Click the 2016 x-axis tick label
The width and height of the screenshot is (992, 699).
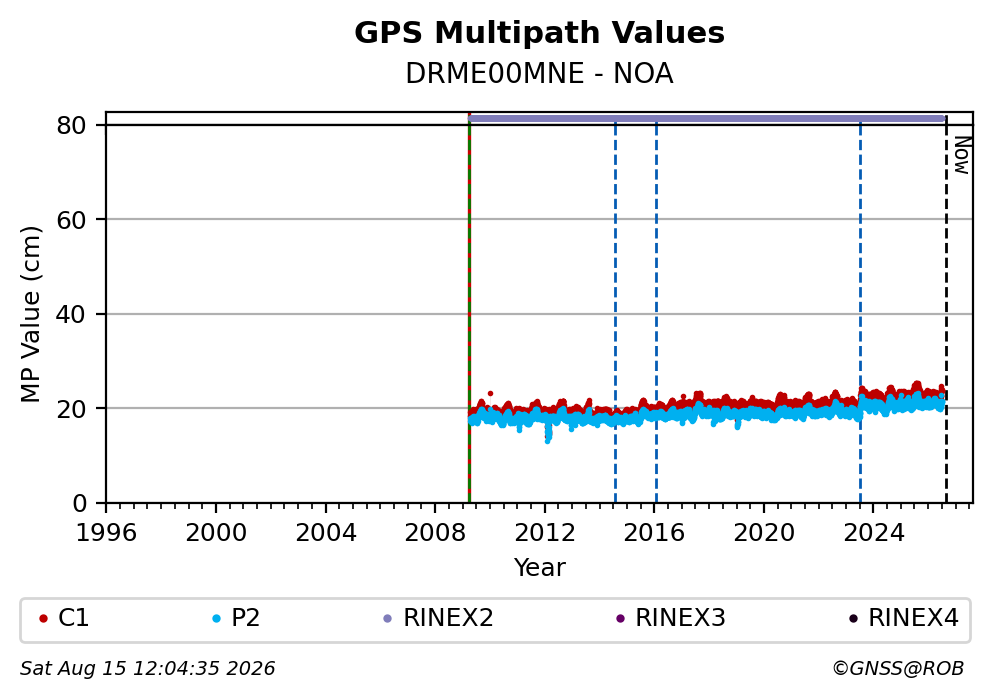654,533
